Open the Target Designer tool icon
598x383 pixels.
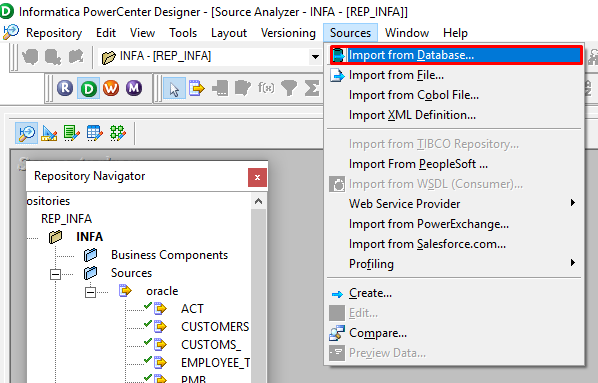coord(49,133)
